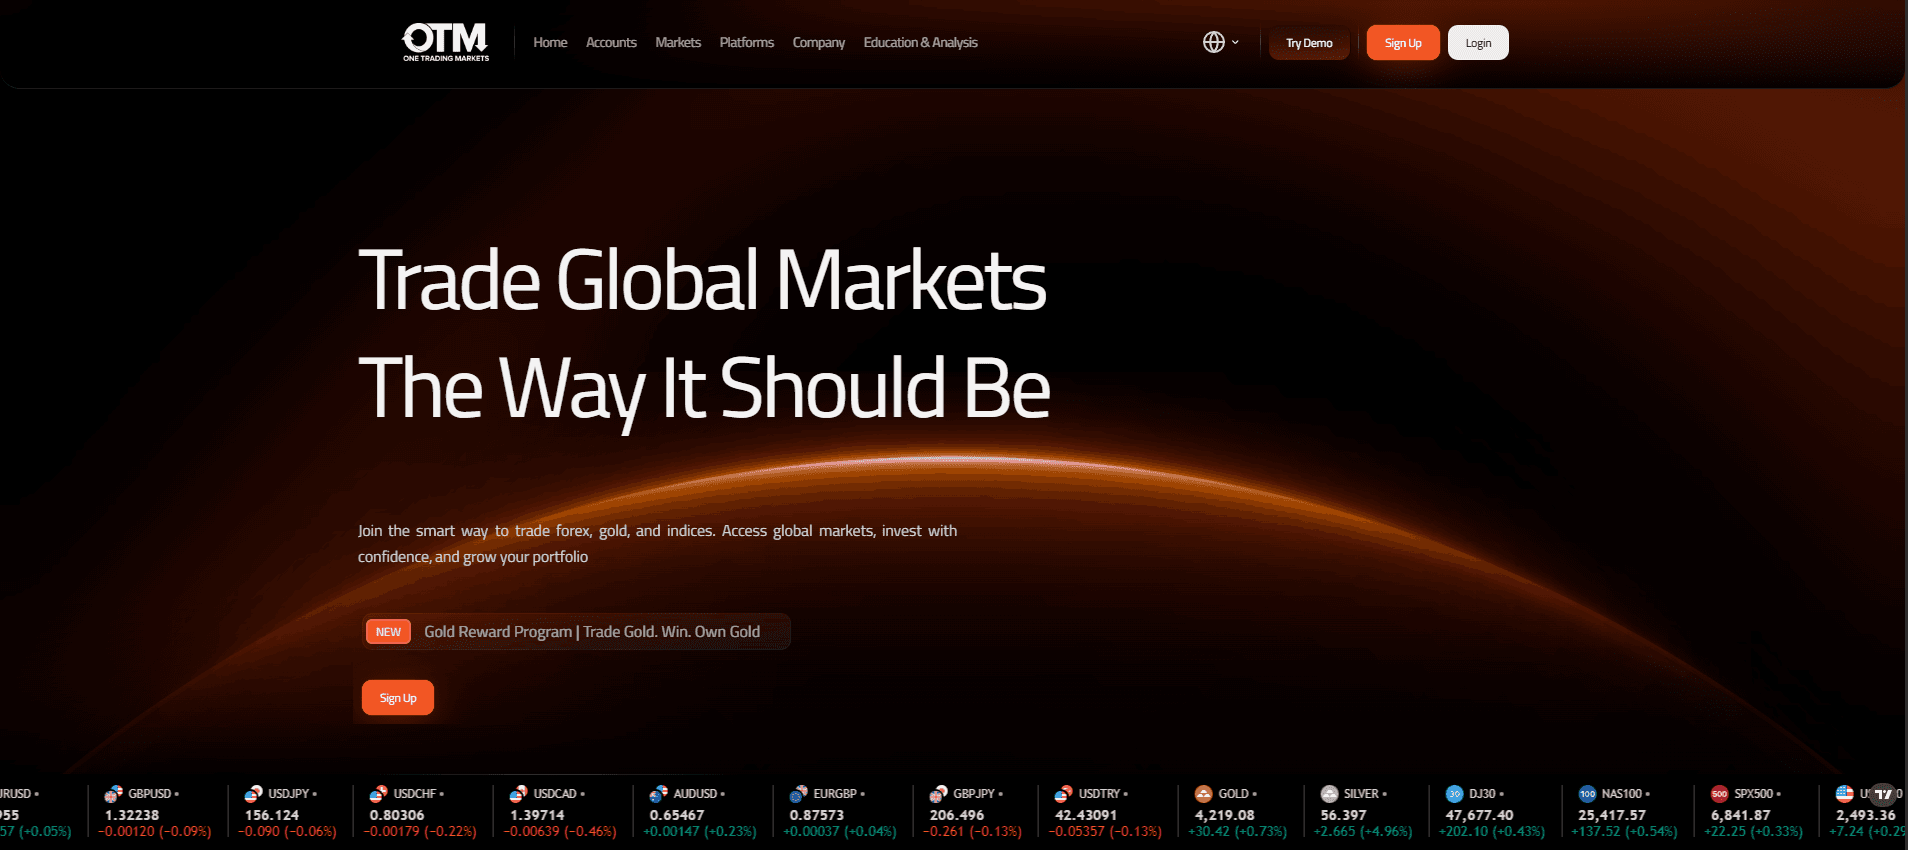This screenshot has width=1908, height=850.
Task: Click the SPX500 index icon in ticker
Action: click(1720, 794)
